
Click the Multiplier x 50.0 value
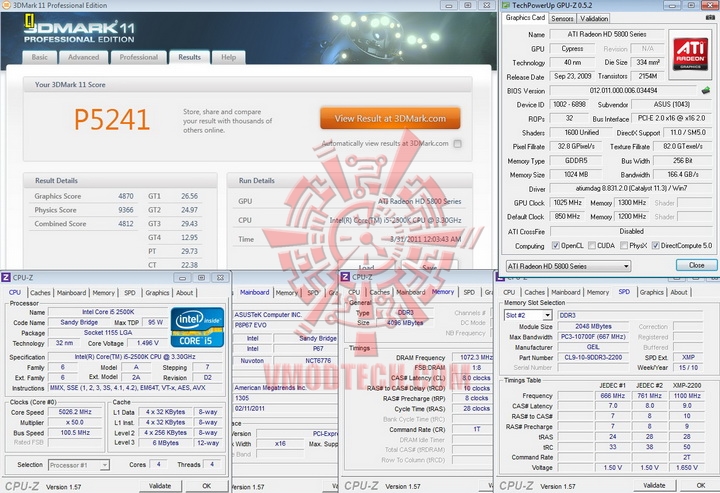pos(75,422)
